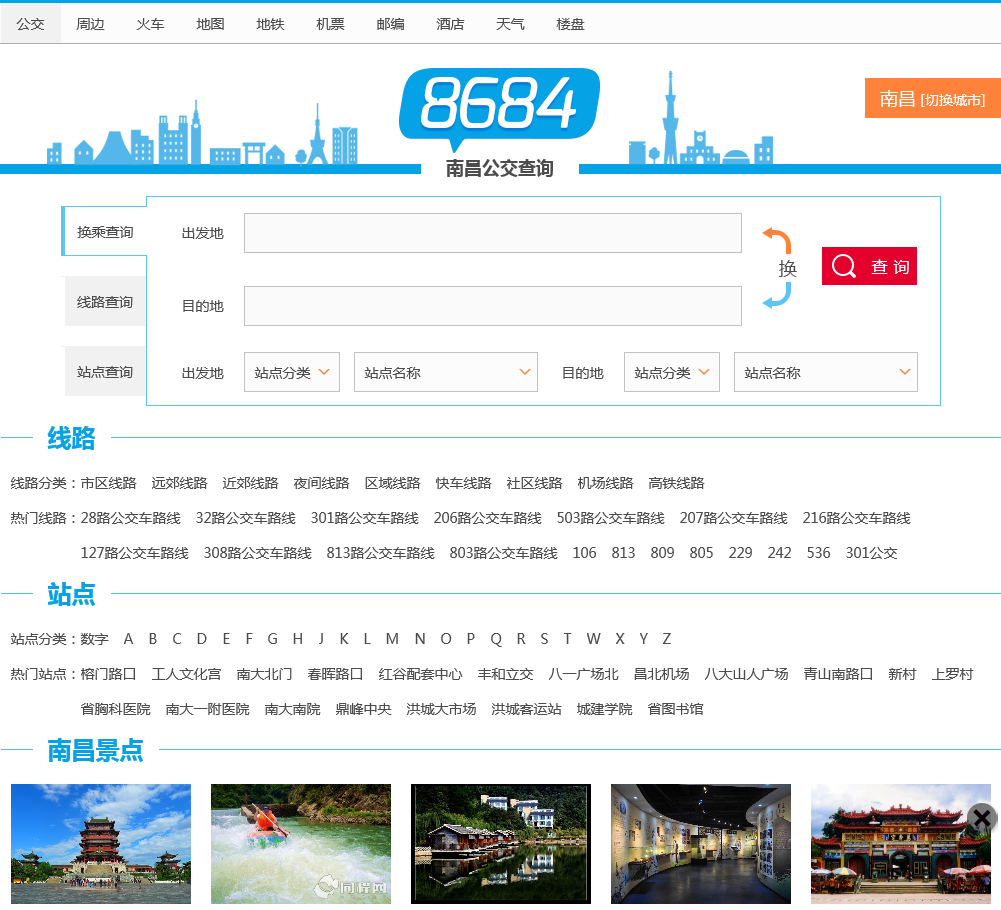Open hot station 昌北机场
Viewport: 1001px width, 910px height.
[661, 674]
